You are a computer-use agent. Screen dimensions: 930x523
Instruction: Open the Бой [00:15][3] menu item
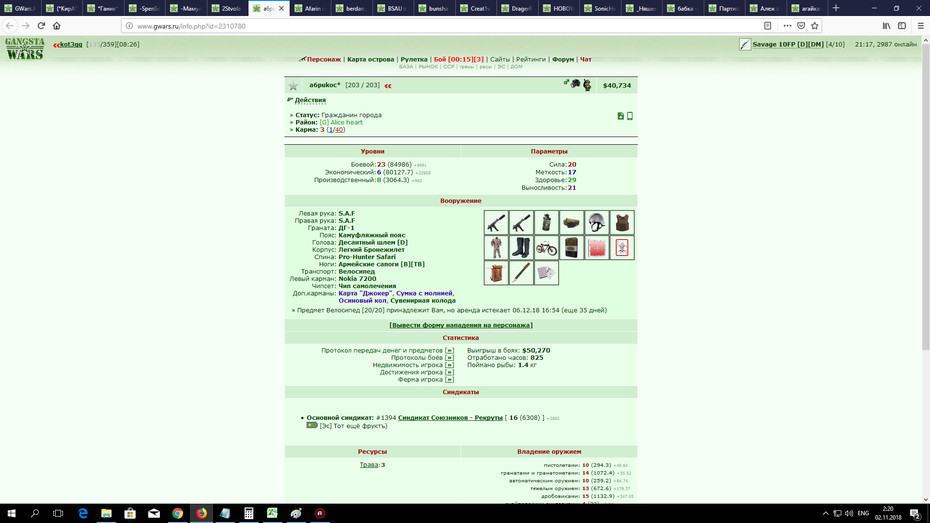458,59
